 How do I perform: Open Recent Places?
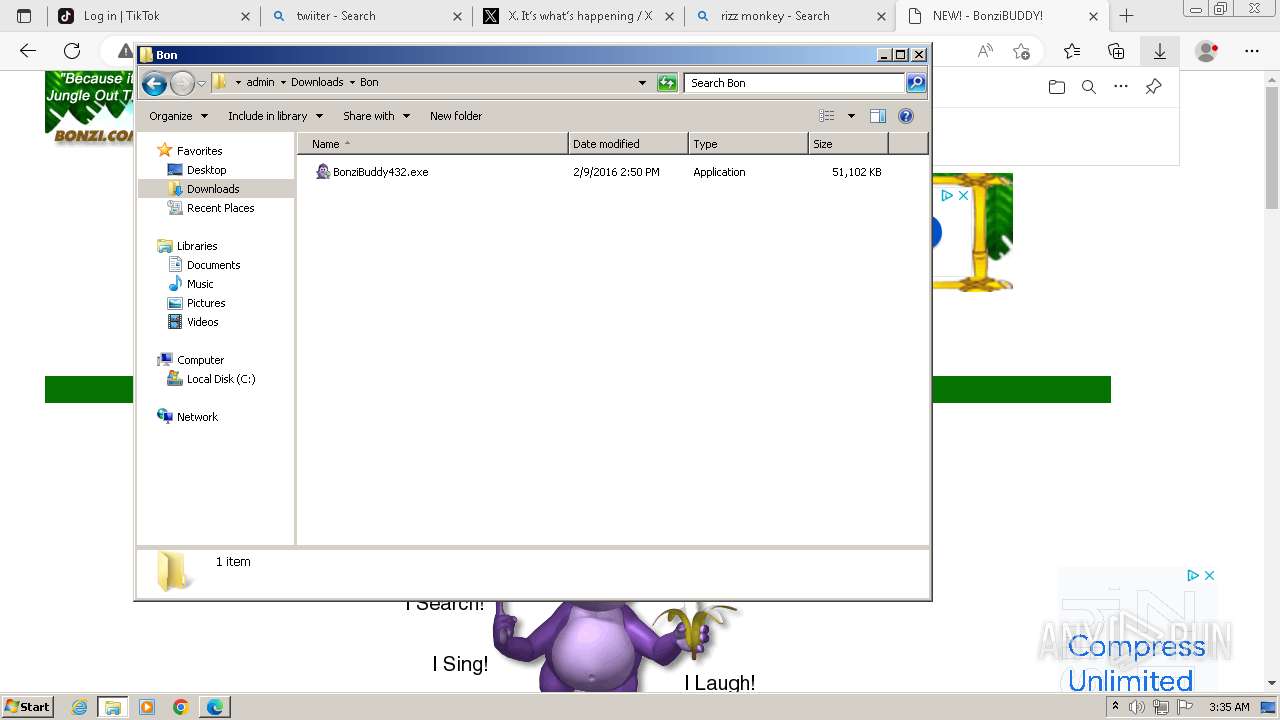click(220, 208)
